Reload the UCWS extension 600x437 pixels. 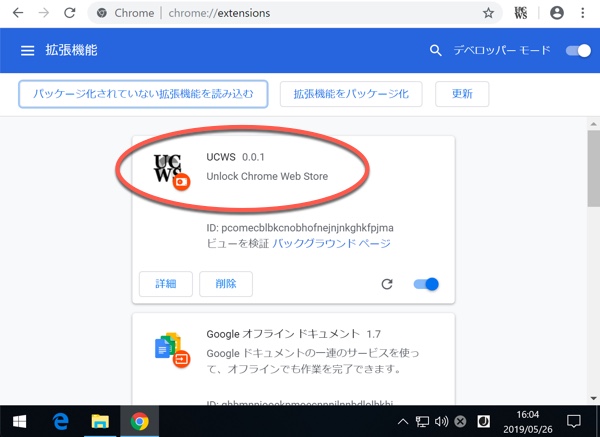tap(387, 284)
